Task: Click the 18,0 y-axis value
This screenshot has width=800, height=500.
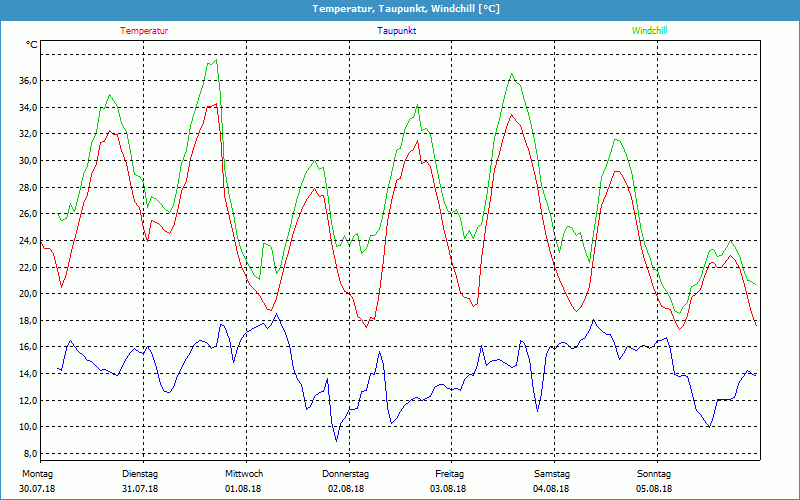Action: click(x=28, y=320)
